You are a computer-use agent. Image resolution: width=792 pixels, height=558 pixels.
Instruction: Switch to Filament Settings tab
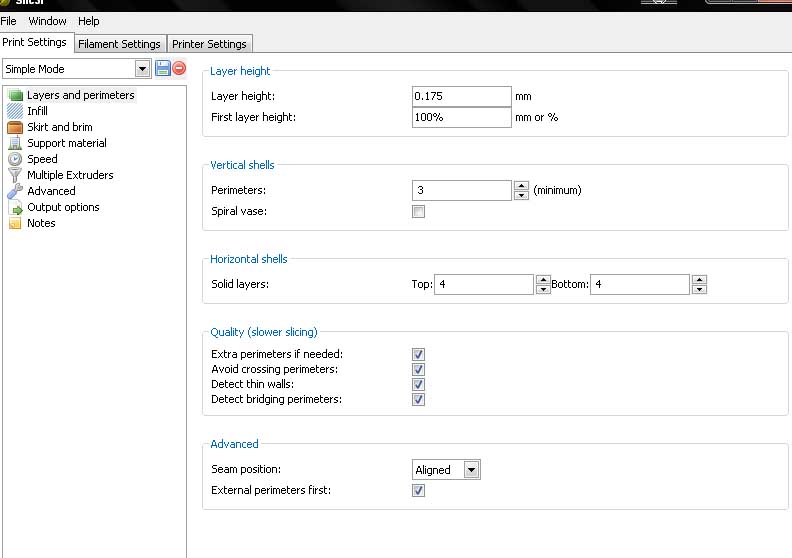[x=119, y=44]
